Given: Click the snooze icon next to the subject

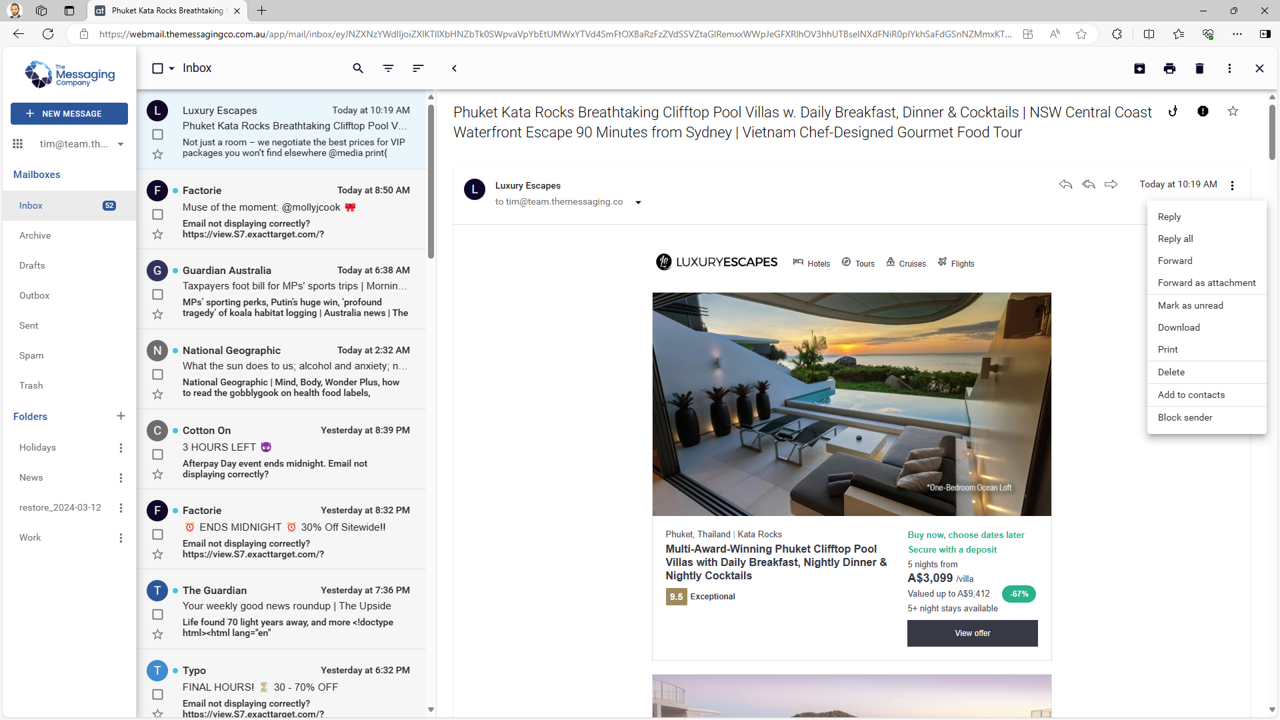Looking at the screenshot, I should tap(1173, 112).
